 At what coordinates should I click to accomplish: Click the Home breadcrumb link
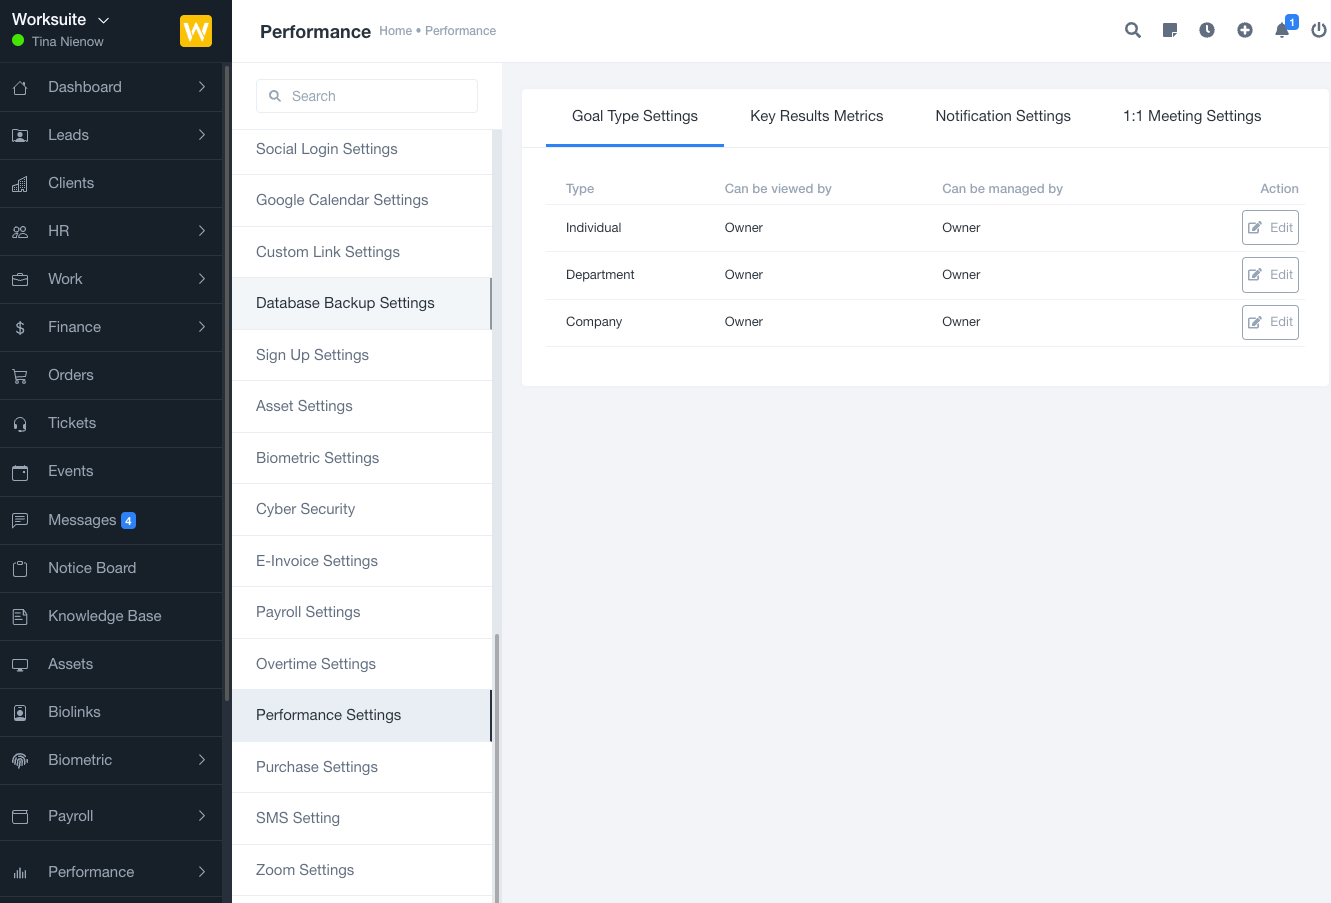[x=395, y=31]
